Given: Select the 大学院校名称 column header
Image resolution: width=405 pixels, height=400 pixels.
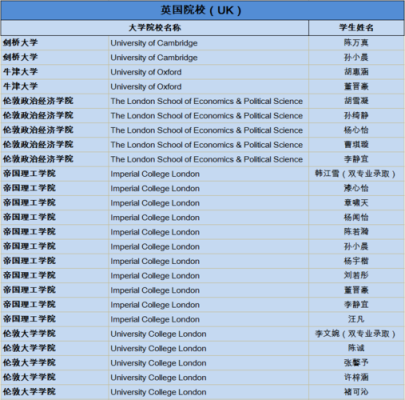Looking at the screenshot, I should click(x=155, y=28).
